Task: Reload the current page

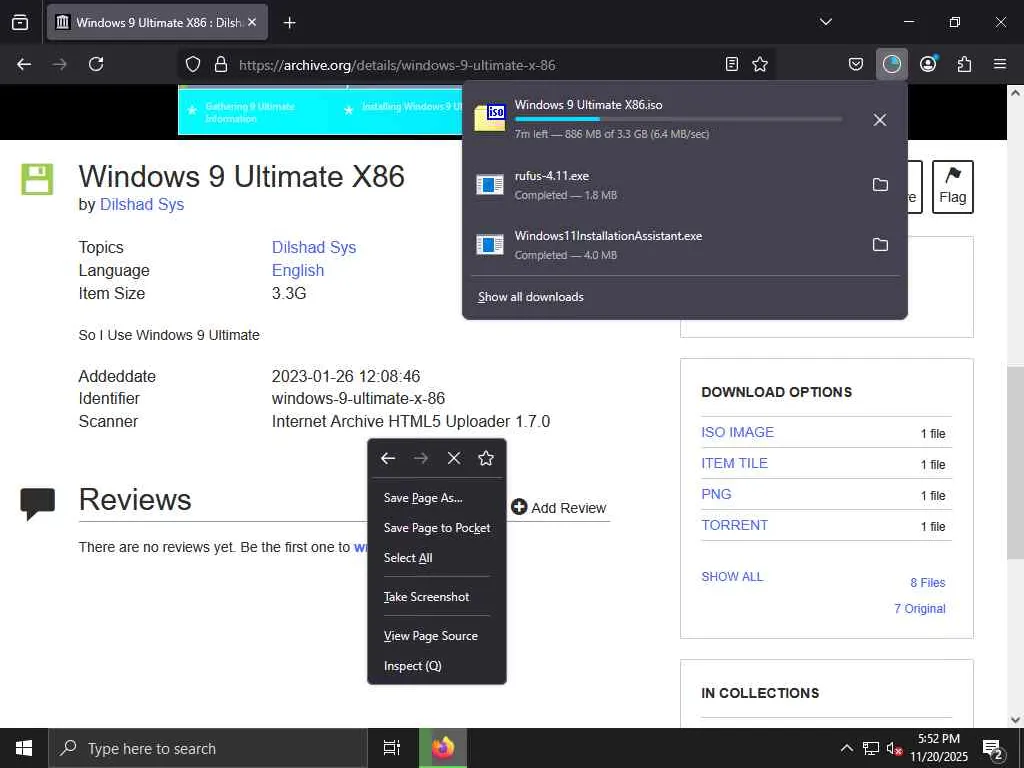Action: tap(96, 64)
